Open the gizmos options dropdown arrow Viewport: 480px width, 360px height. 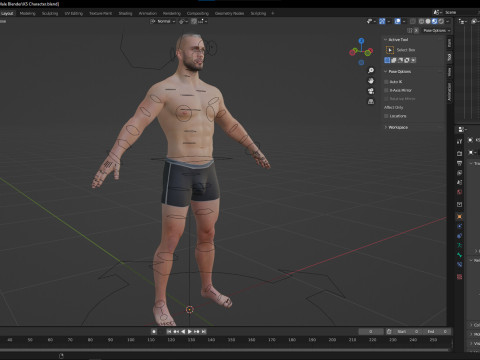click(388, 21)
